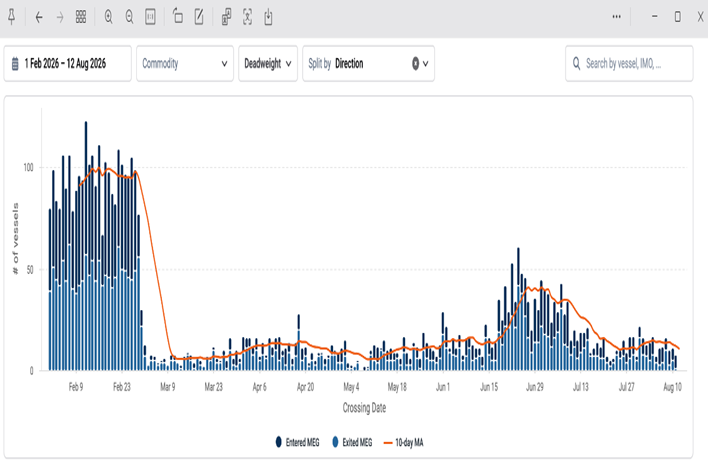
Task: Maximize the viewer window
Action: click(678, 17)
